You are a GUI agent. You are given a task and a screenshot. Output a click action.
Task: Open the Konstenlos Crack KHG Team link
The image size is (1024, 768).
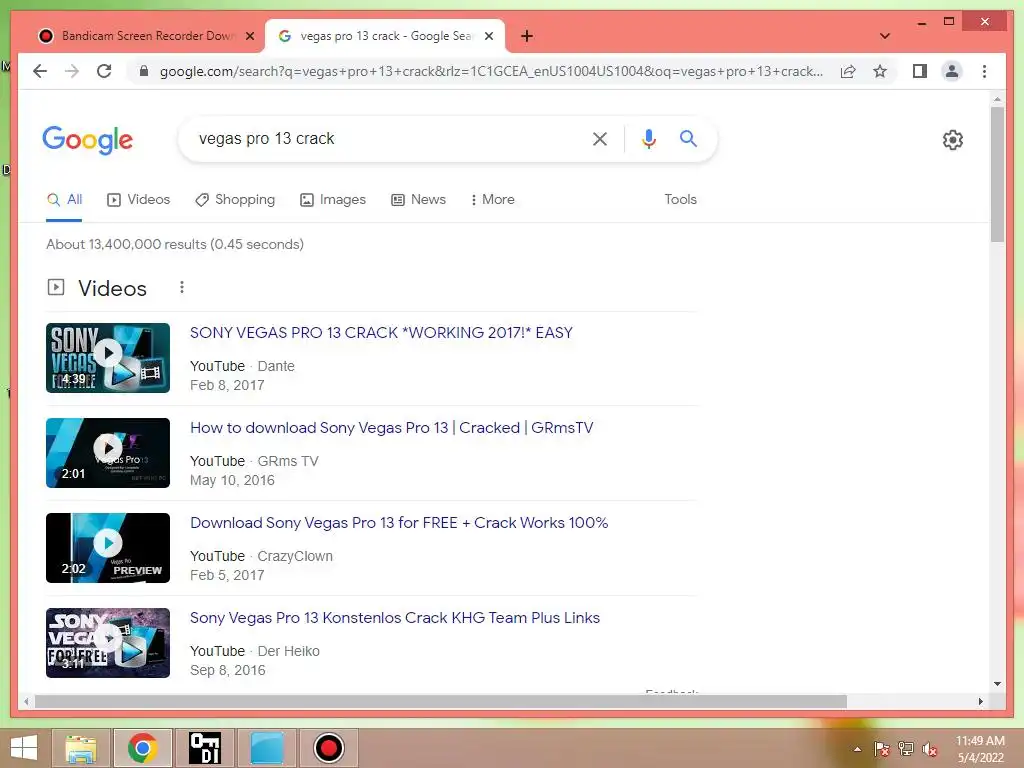[394, 618]
